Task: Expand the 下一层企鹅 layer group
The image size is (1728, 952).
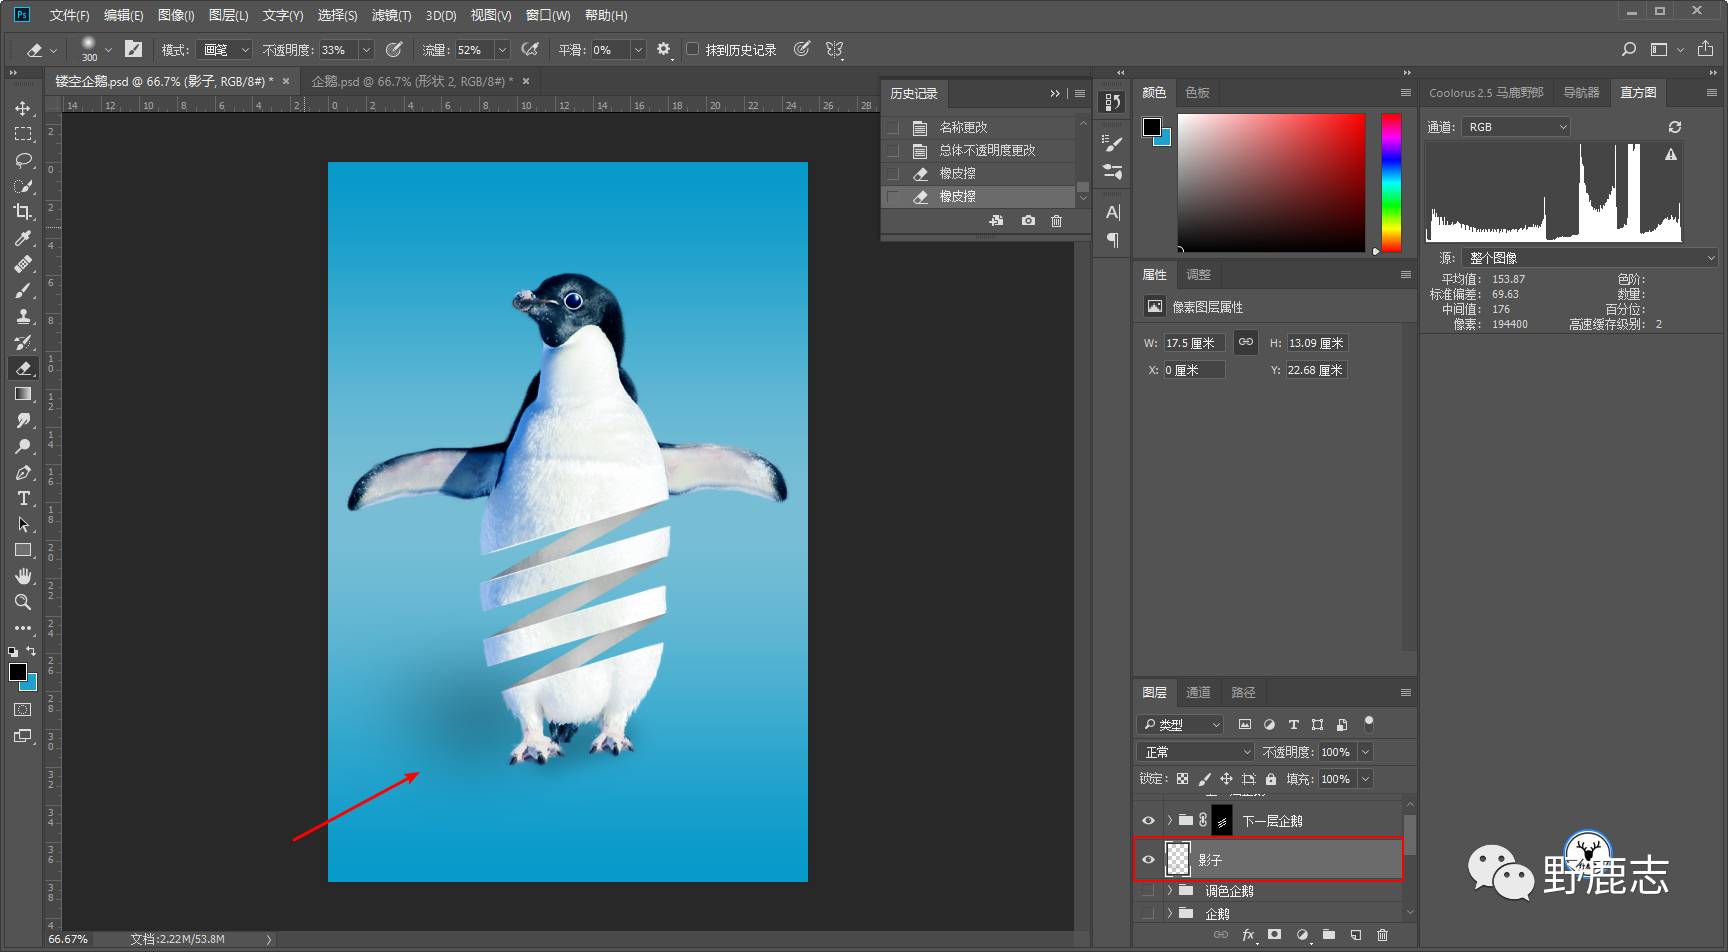Action: click(1169, 821)
